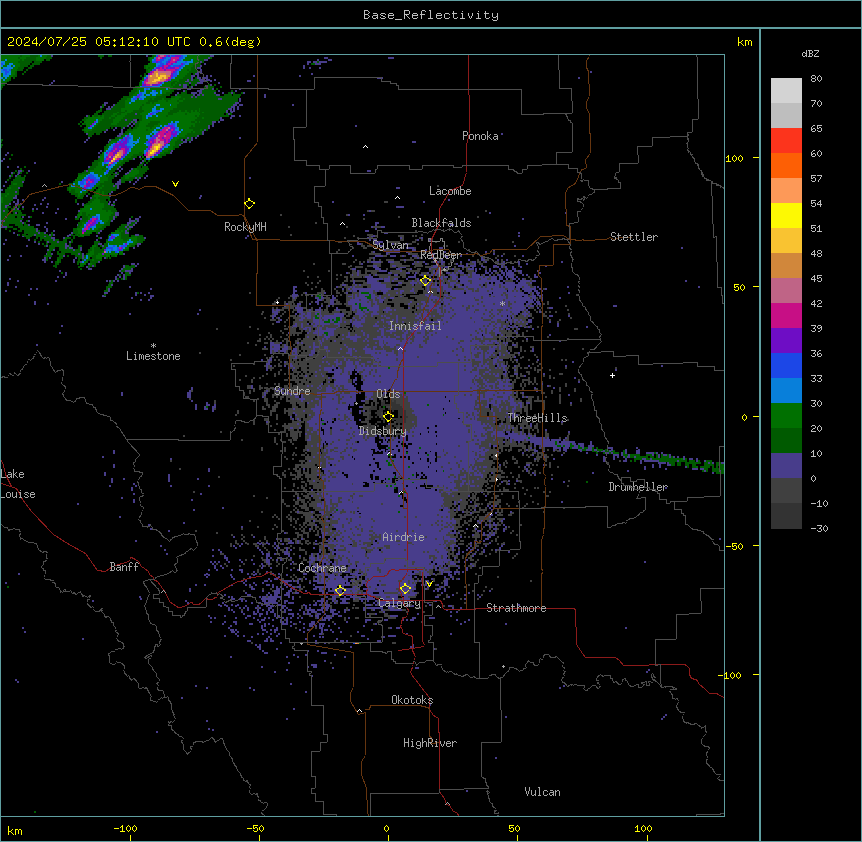Select the Lacombe city label
Image resolution: width=862 pixels, height=842 pixels.
coord(450,191)
